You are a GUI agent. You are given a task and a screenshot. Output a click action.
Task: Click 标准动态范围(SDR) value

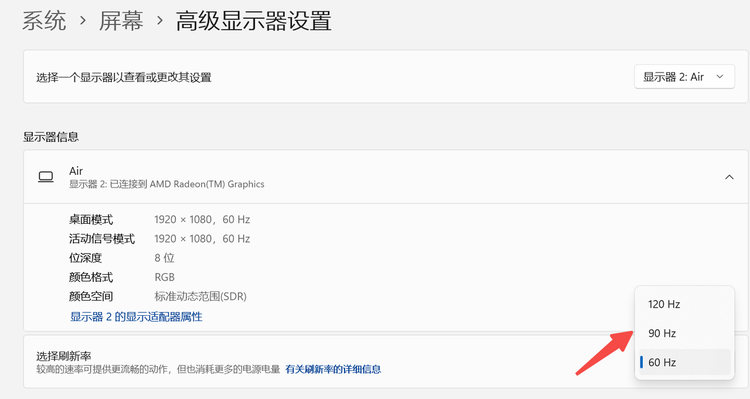pyautogui.click(x=200, y=297)
